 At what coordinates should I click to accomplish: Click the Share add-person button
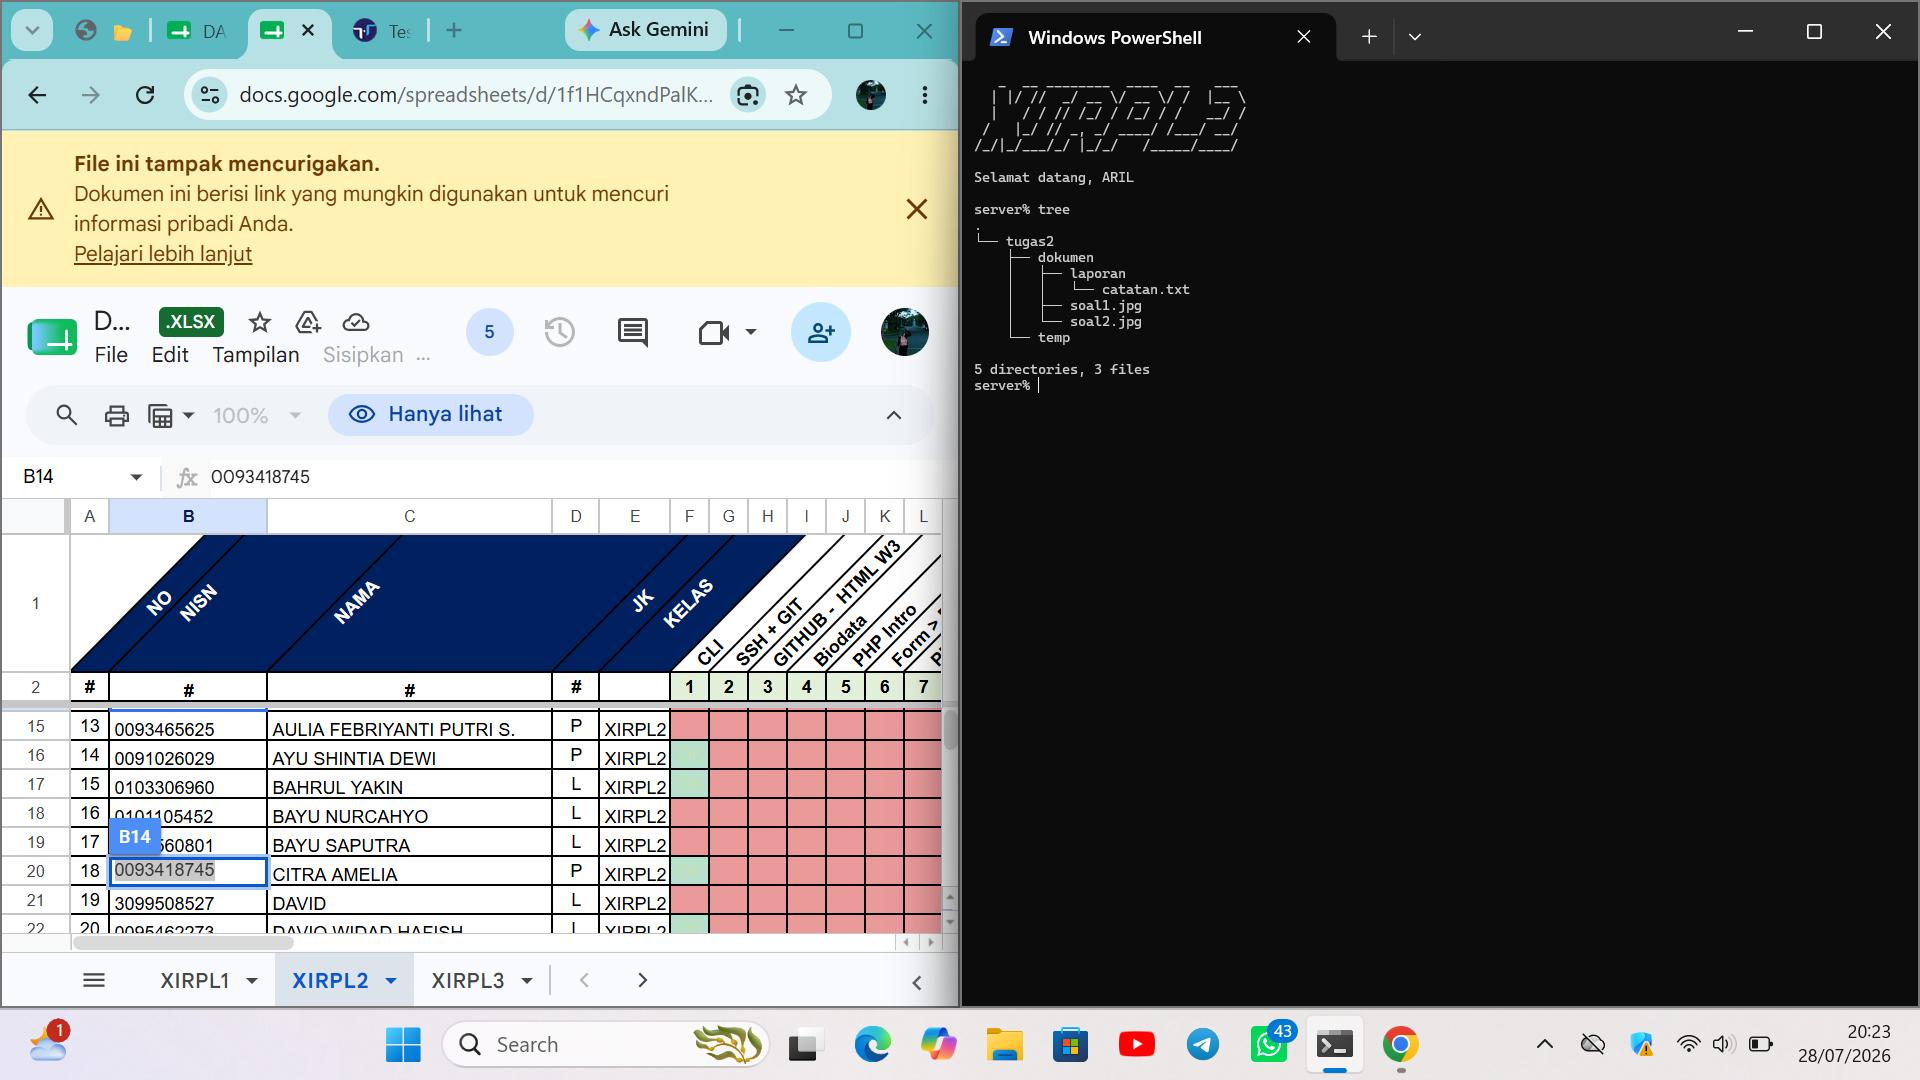coord(821,332)
